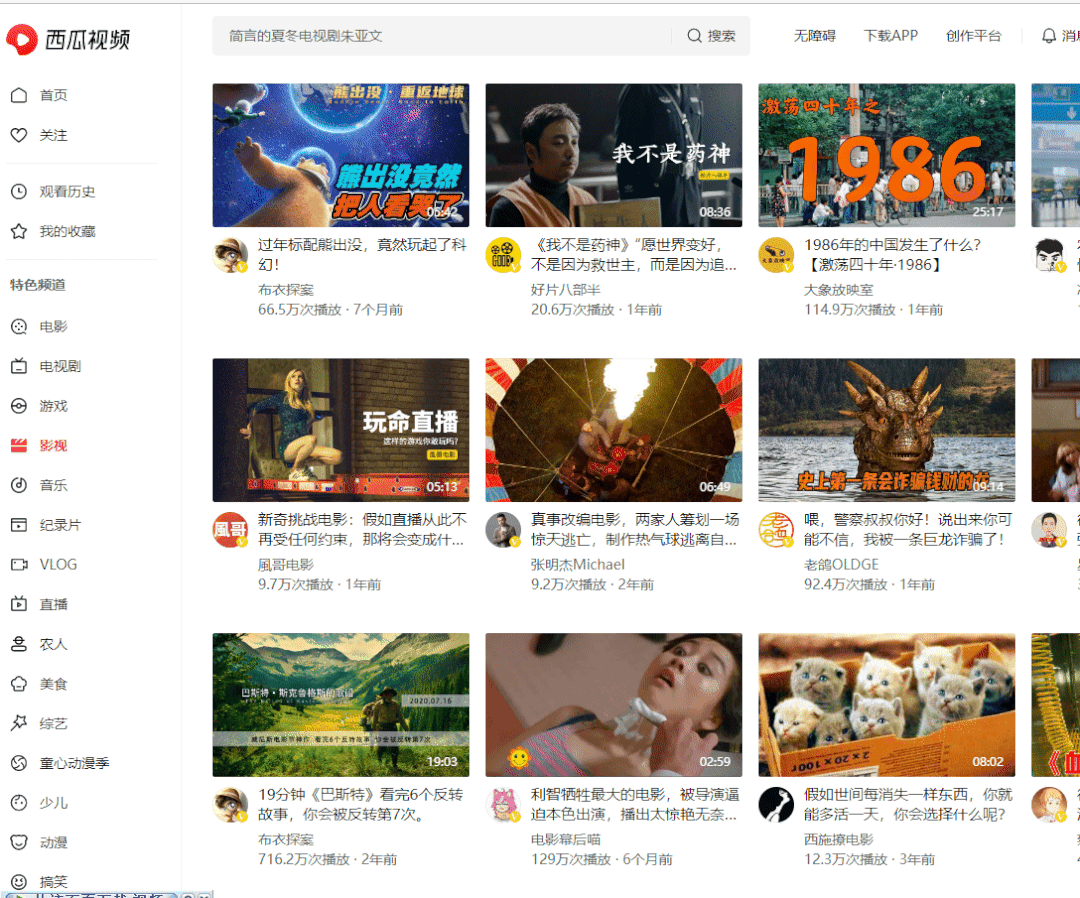Screen dimensions: 1080x898
Task: Open the 布衣探案 name under 熊出没
Action: click(286, 290)
